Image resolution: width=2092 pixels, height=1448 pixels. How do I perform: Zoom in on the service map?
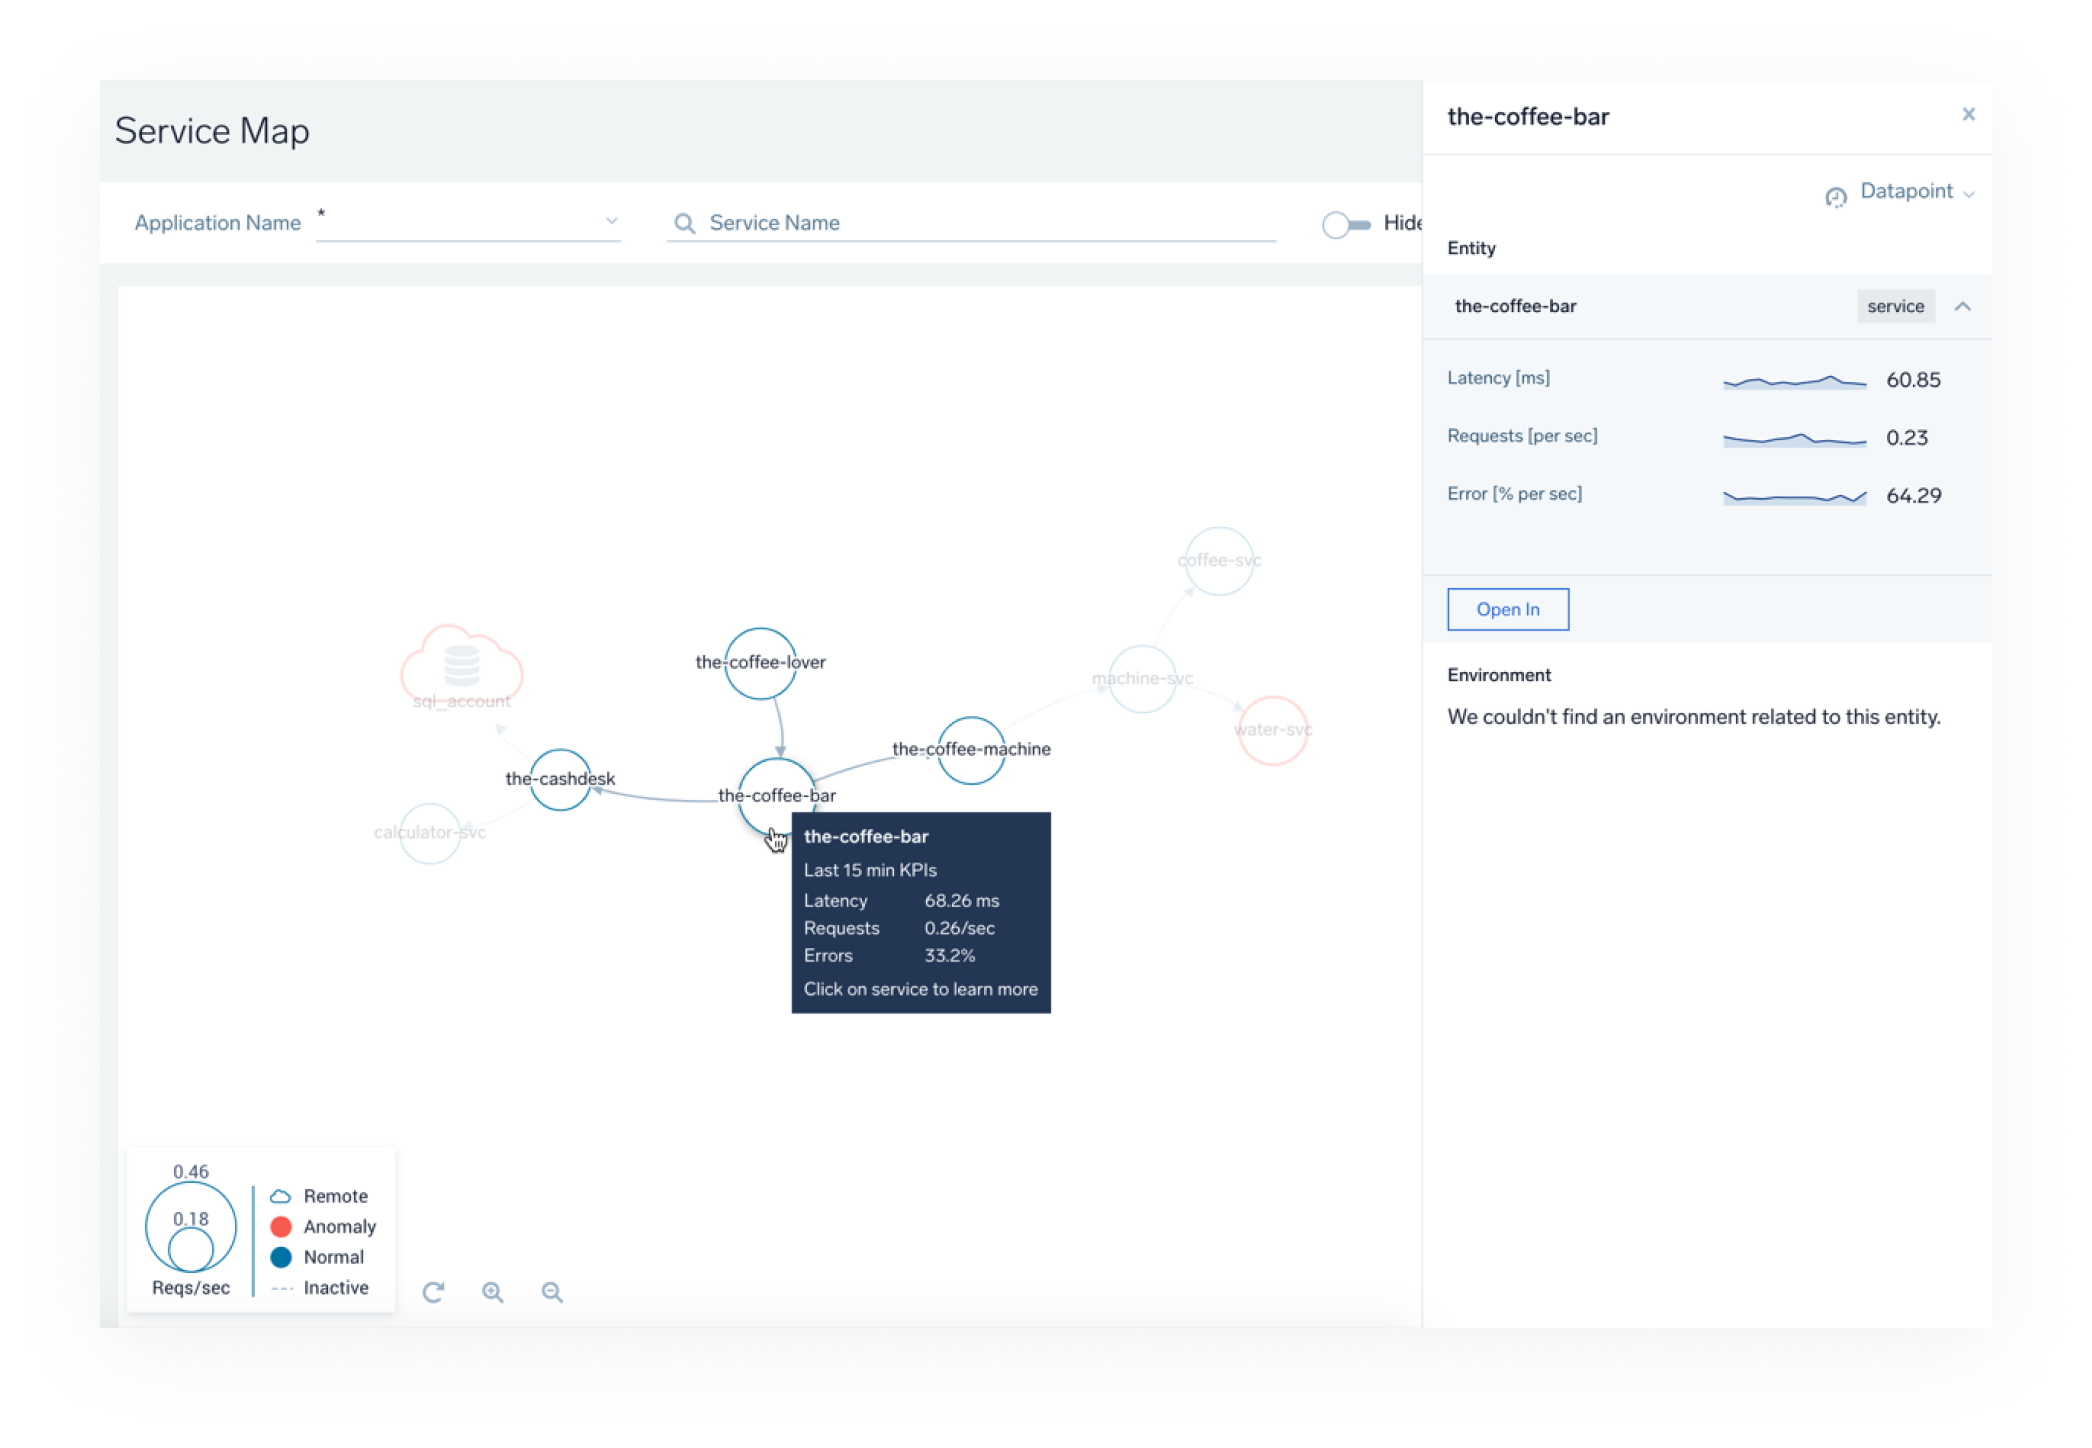[492, 1292]
